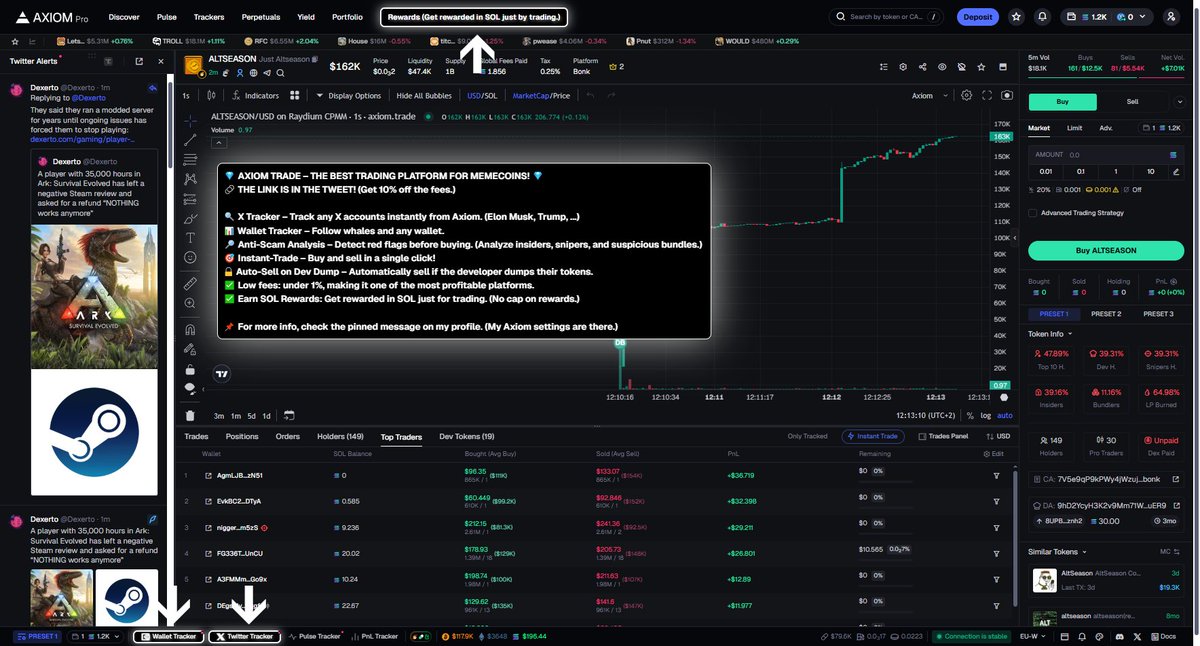This screenshot has height=646, width=1200.
Task: Select the zoom-in tool
Action: [190, 303]
